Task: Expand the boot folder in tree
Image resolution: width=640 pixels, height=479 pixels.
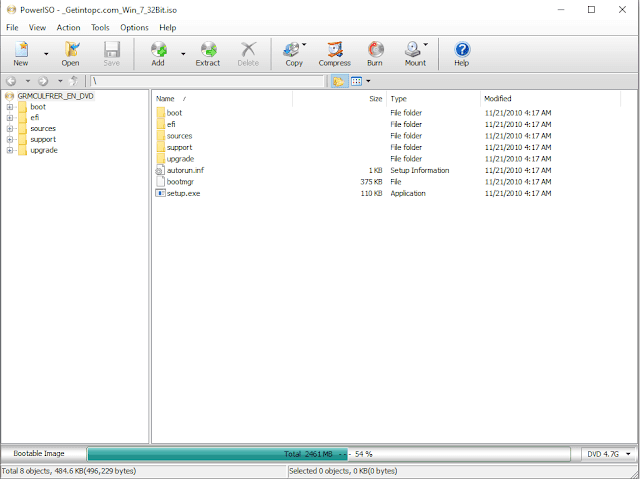Action: point(9,107)
